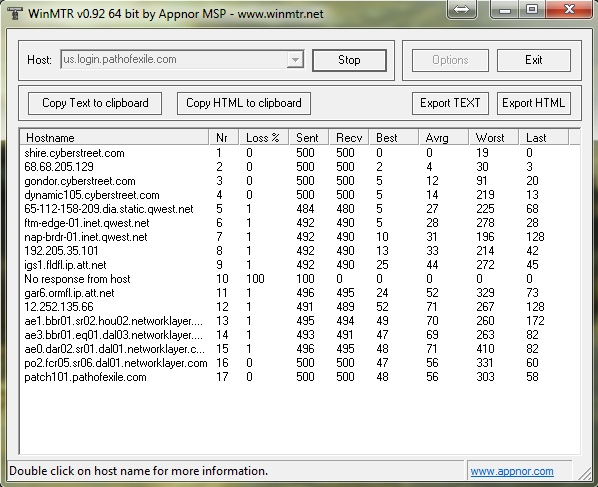Screen dimensions: 598x487
Task: Sort by Hostname column header
Action: (x=114, y=138)
